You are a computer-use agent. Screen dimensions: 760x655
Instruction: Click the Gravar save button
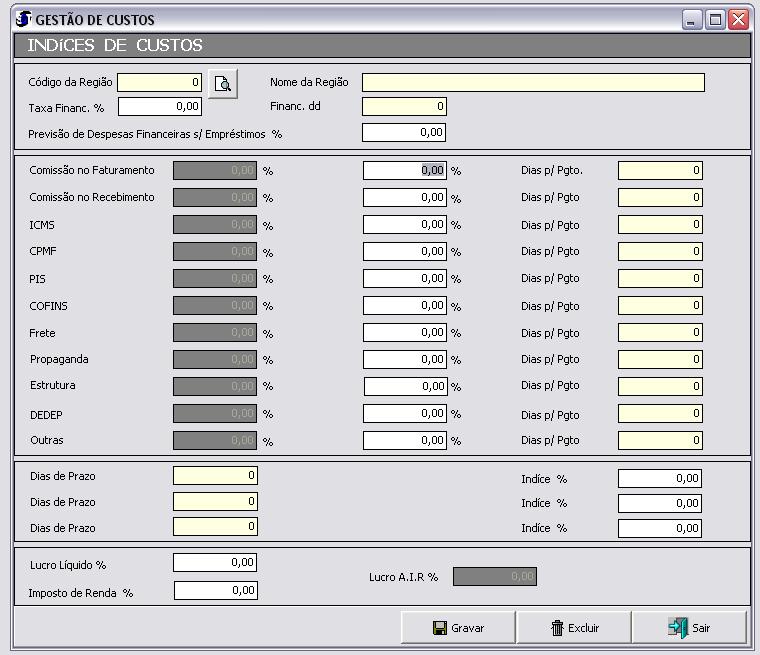click(458, 628)
